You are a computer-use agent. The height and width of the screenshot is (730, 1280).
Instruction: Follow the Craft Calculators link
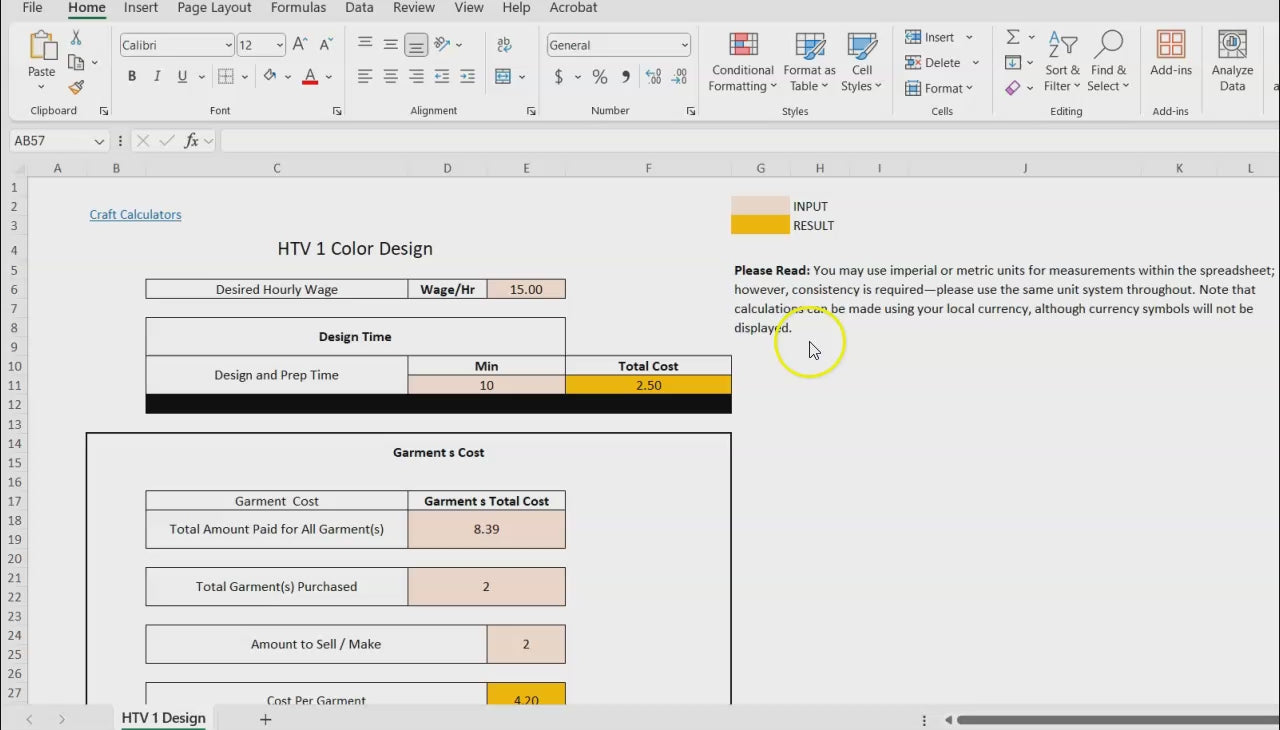coord(135,215)
